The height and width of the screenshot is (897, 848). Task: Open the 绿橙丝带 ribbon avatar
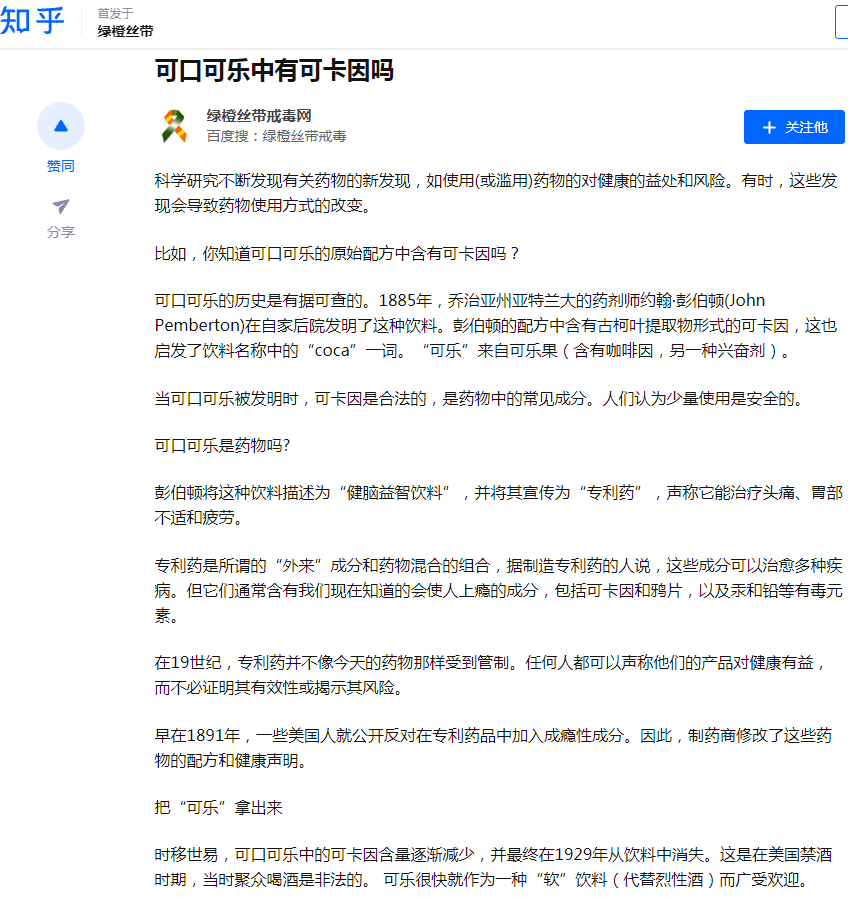pyautogui.click(x=175, y=126)
